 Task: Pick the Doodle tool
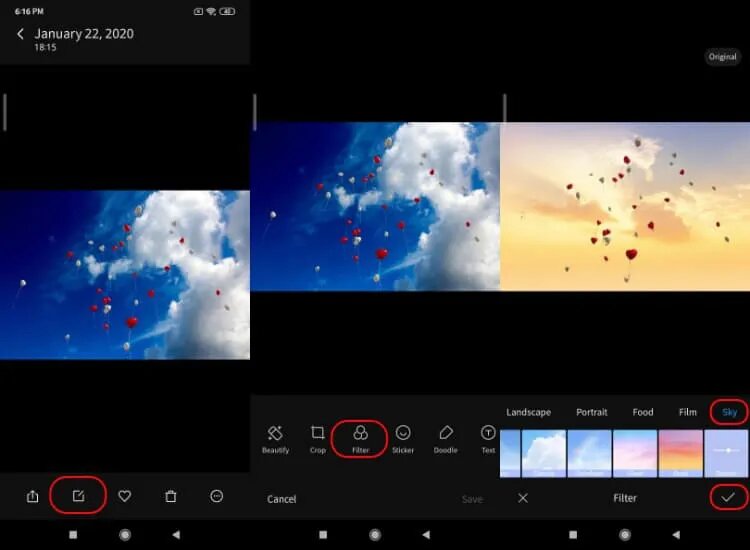[446, 438]
